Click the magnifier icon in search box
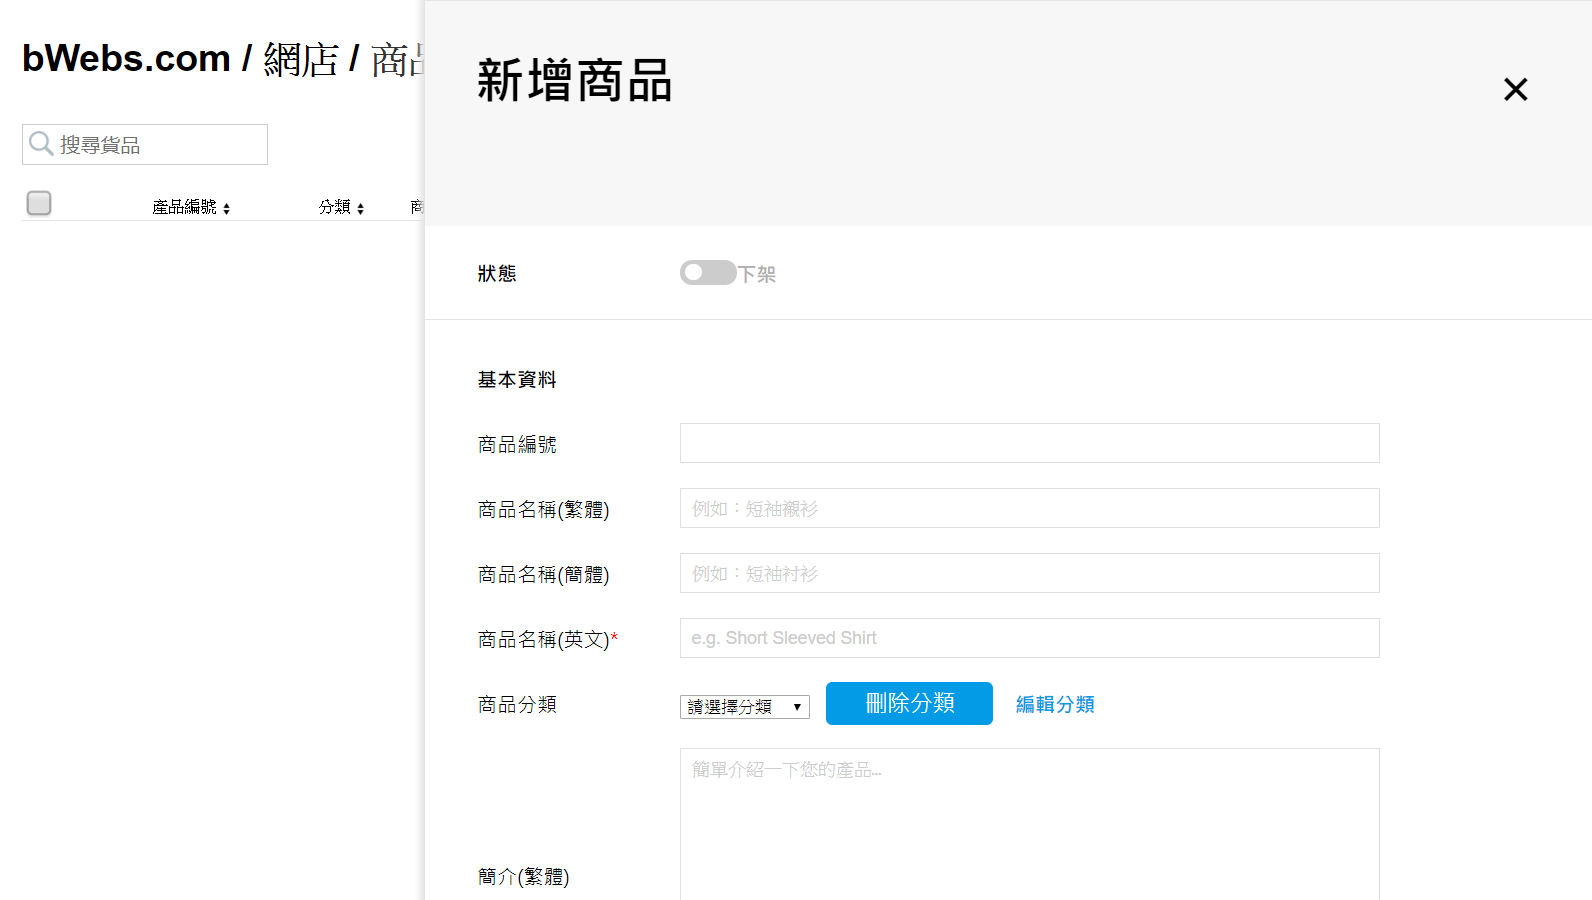 [x=41, y=144]
